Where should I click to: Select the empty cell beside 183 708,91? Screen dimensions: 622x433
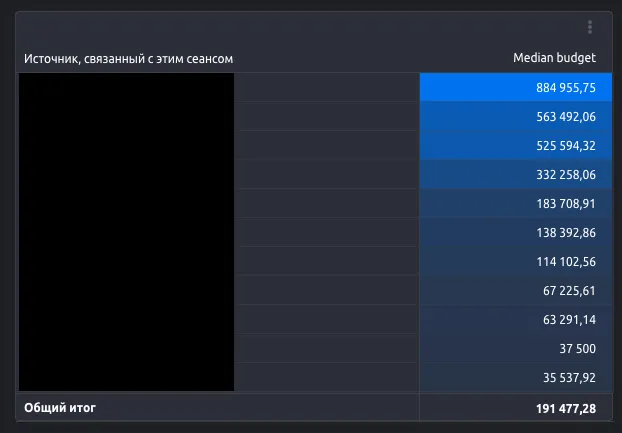[x=326, y=203]
